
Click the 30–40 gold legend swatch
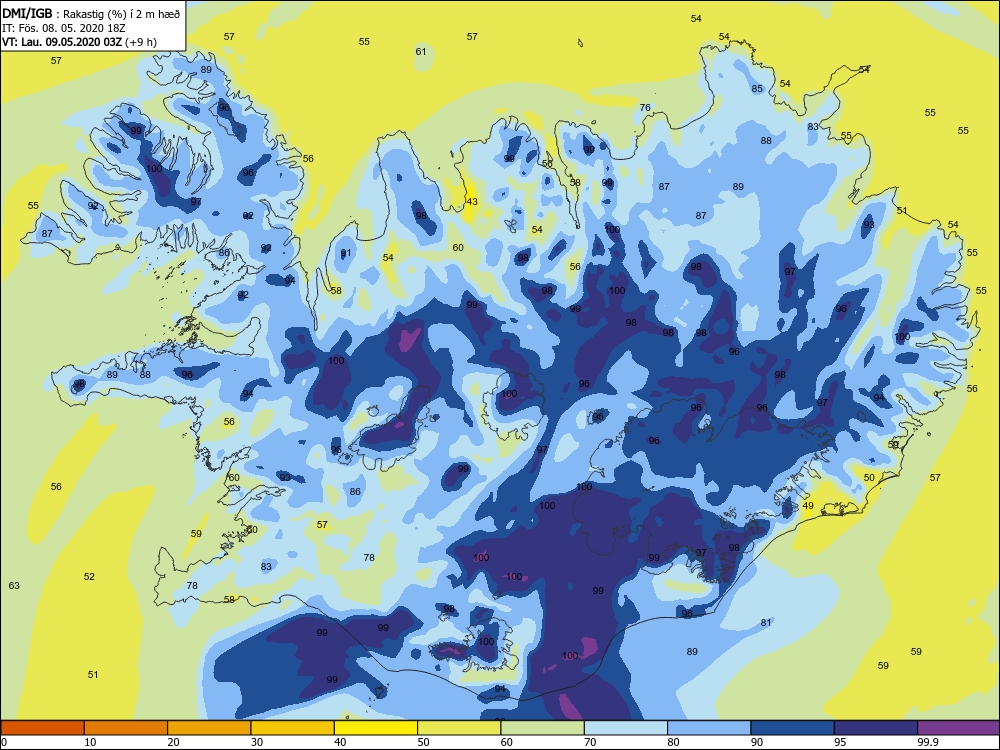point(293,728)
